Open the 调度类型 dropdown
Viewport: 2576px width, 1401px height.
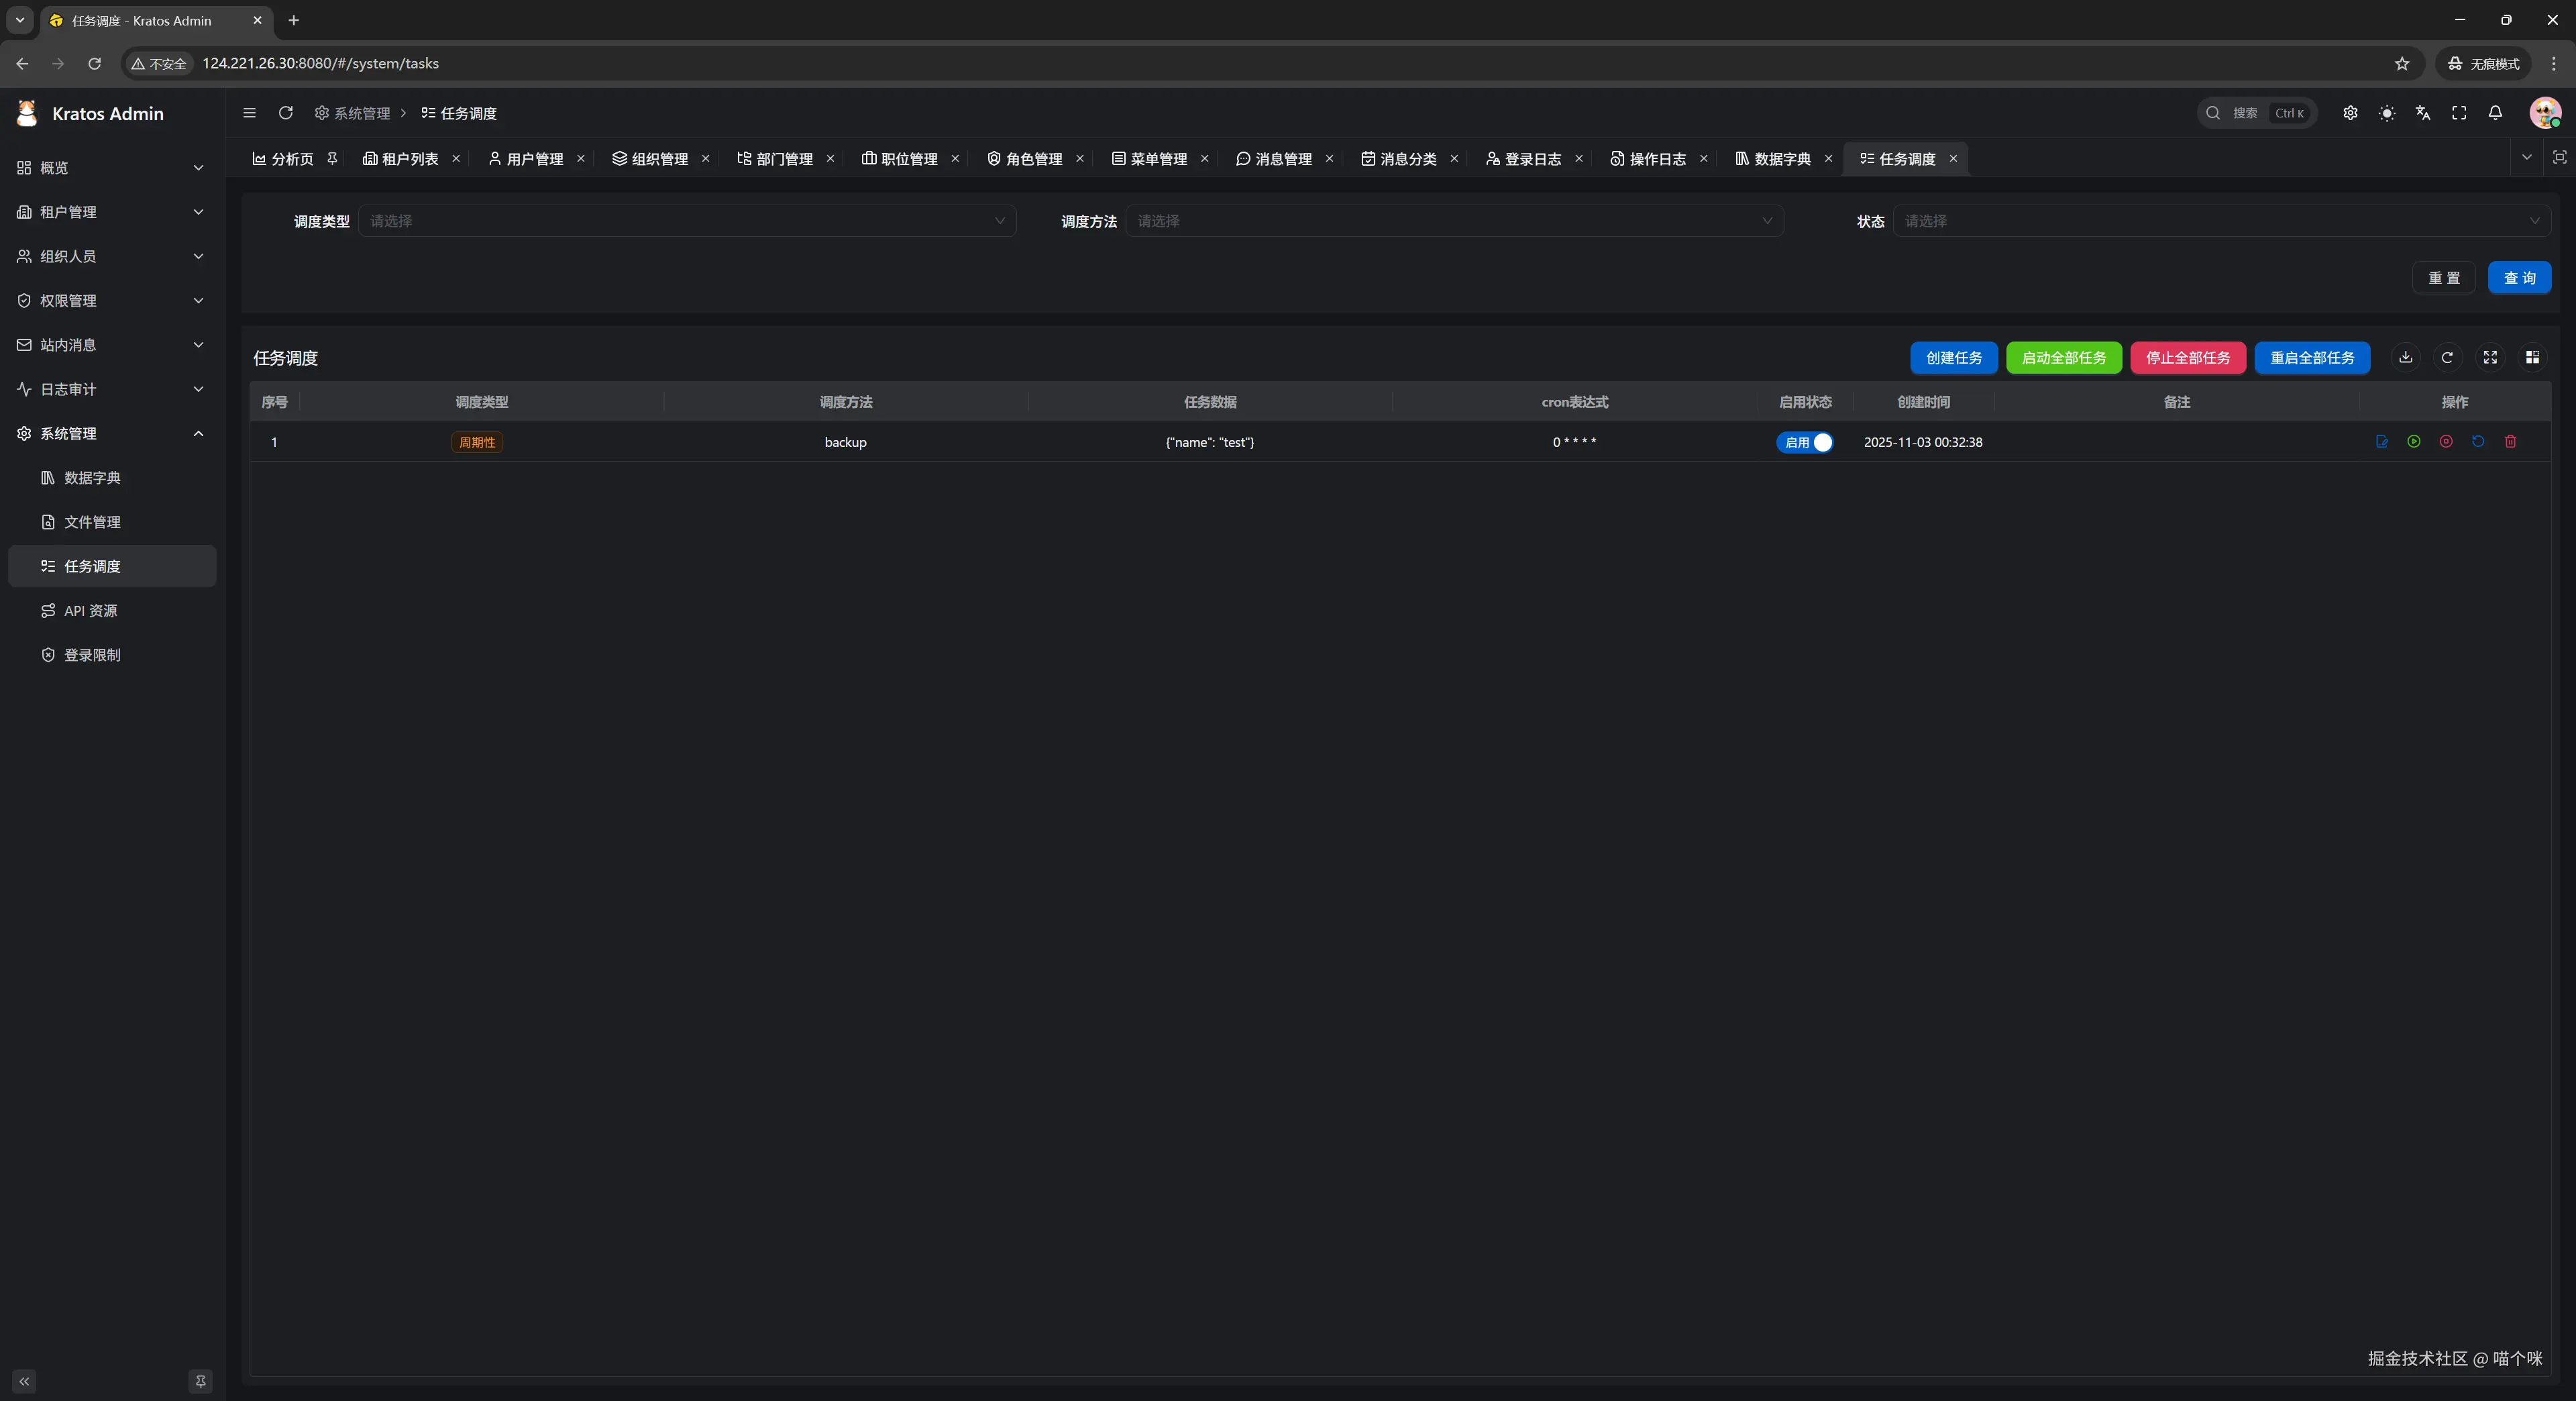point(686,221)
